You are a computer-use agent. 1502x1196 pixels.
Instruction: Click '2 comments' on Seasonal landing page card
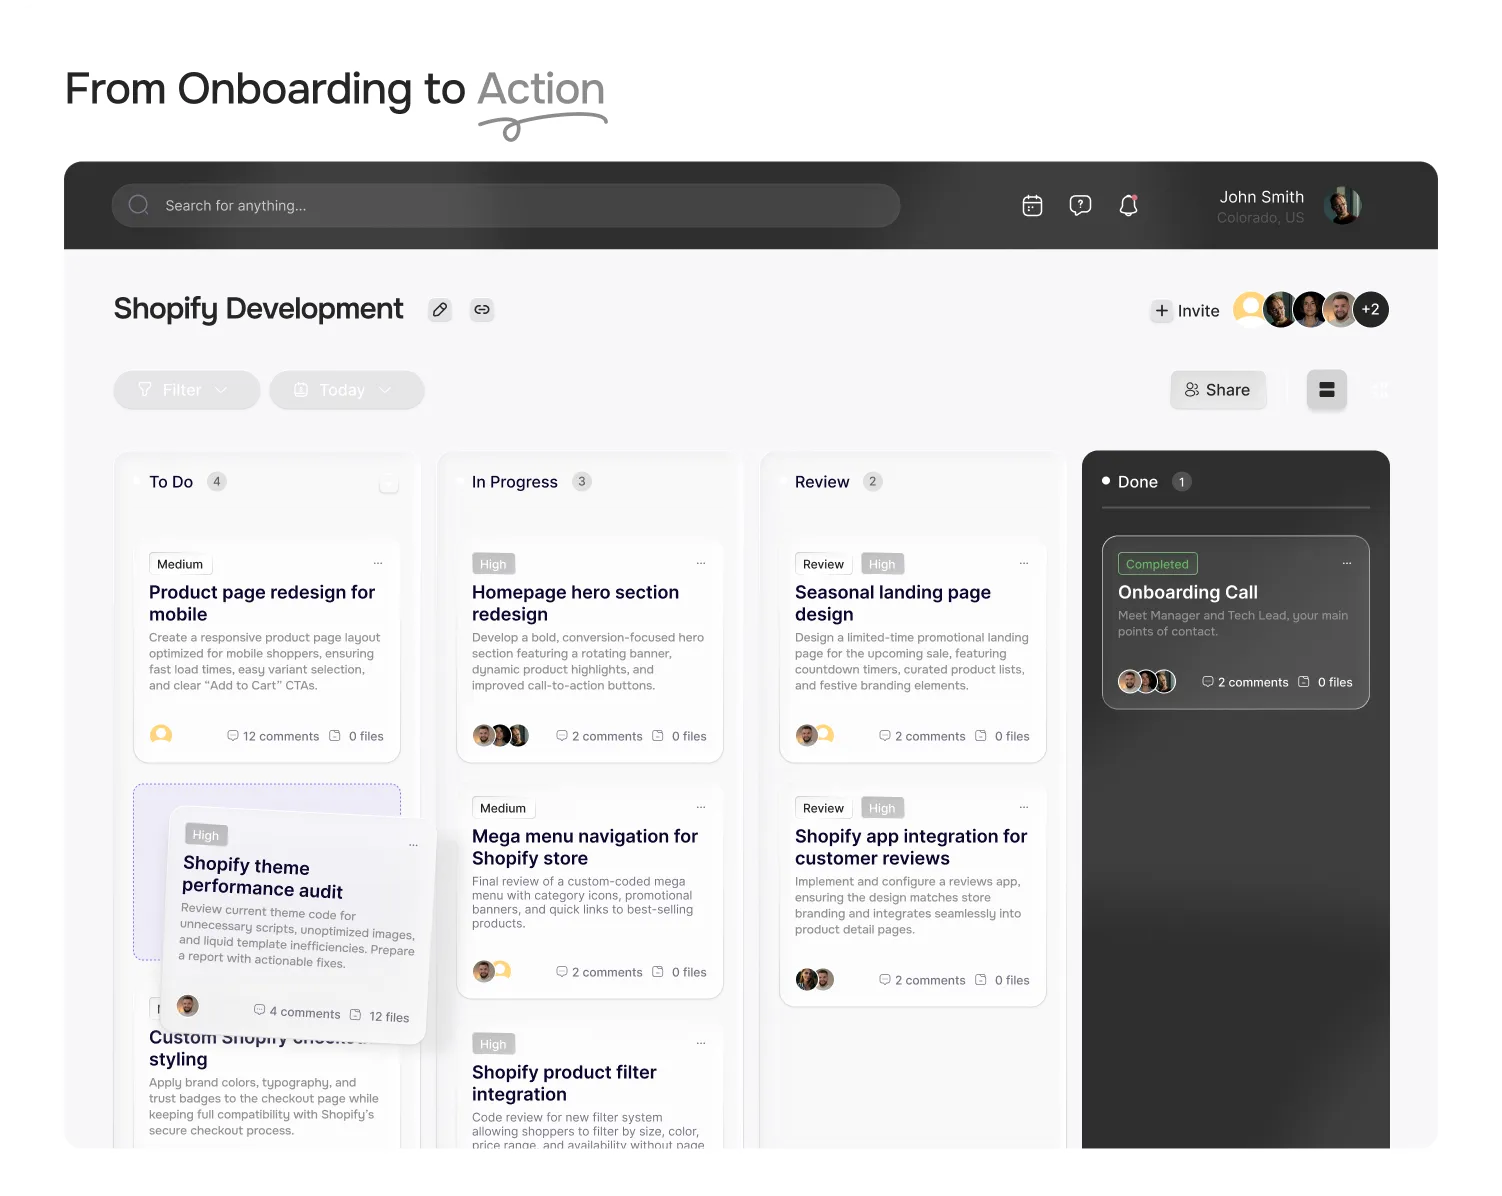click(x=922, y=736)
